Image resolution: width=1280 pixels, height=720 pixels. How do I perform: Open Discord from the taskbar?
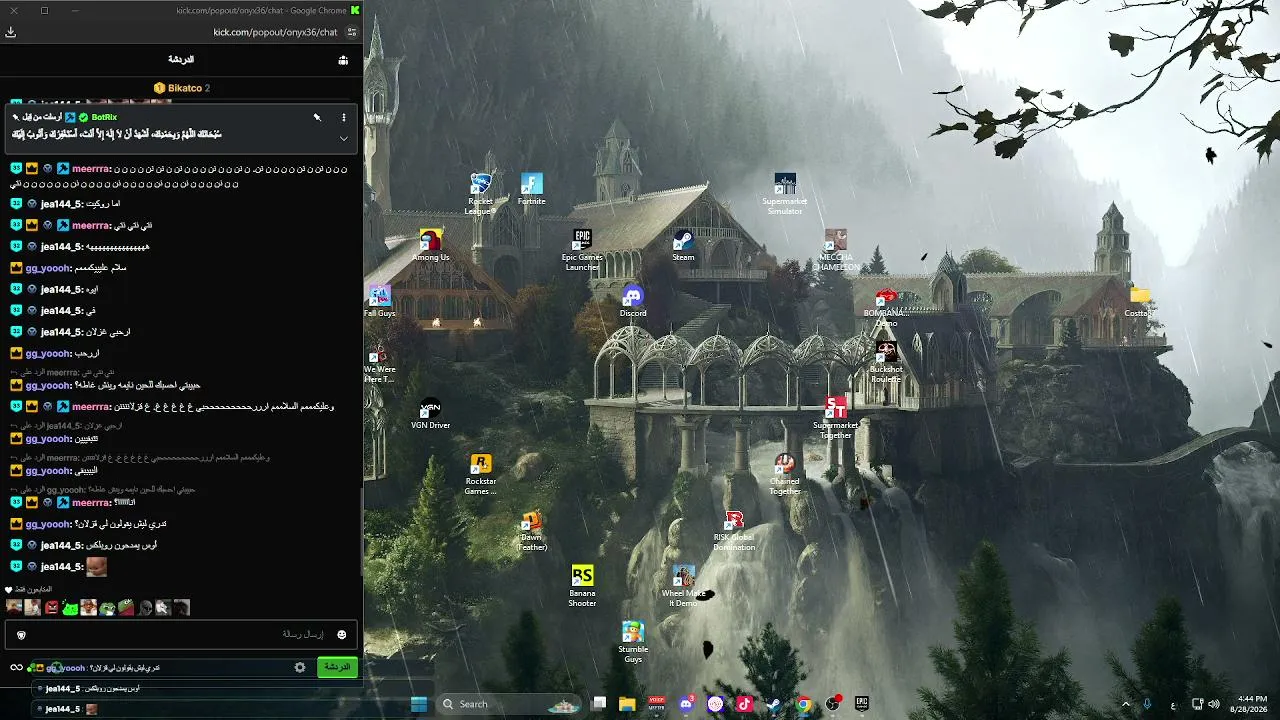pyautogui.click(x=686, y=704)
